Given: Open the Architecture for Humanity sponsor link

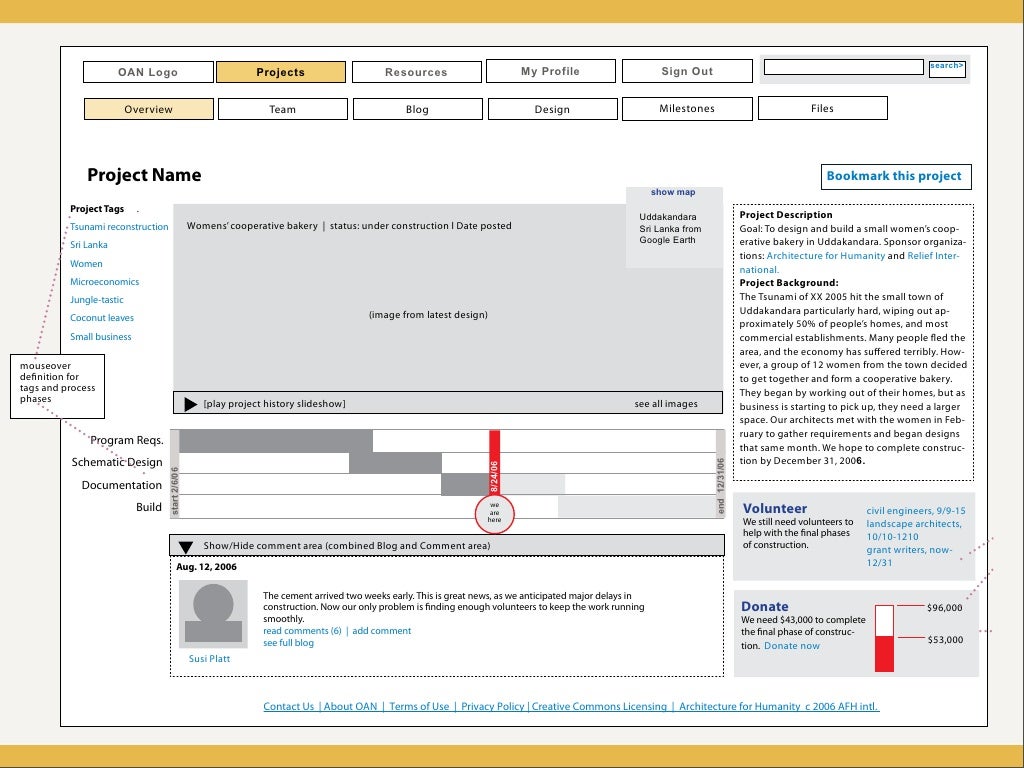Looking at the screenshot, I should click(825, 256).
